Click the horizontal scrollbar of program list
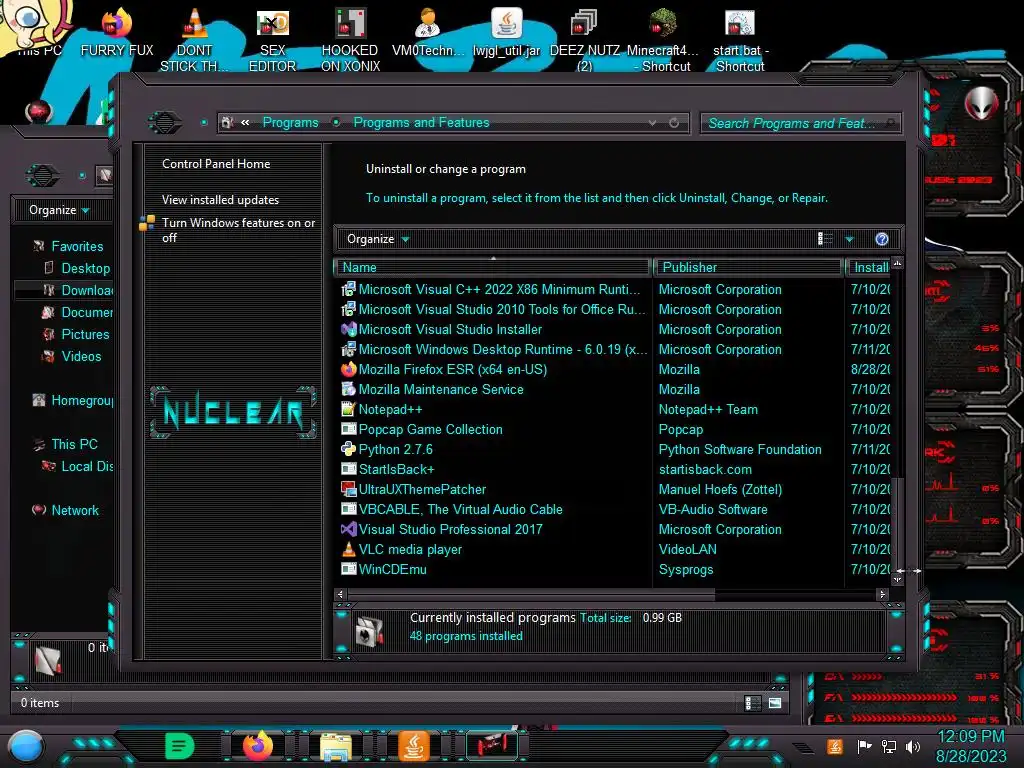 point(531,594)
